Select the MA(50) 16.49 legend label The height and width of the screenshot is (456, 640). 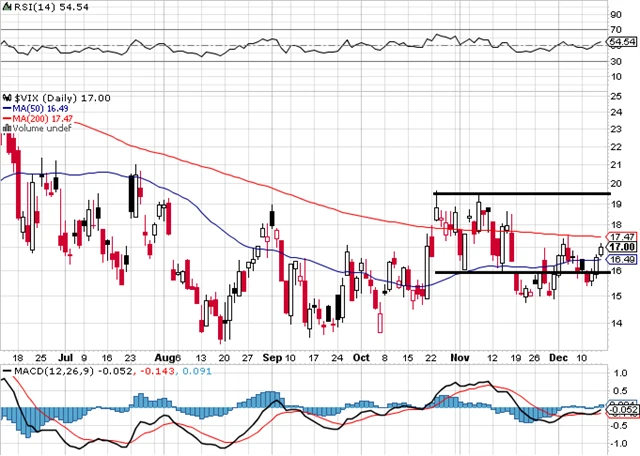[x=35, y=108]
